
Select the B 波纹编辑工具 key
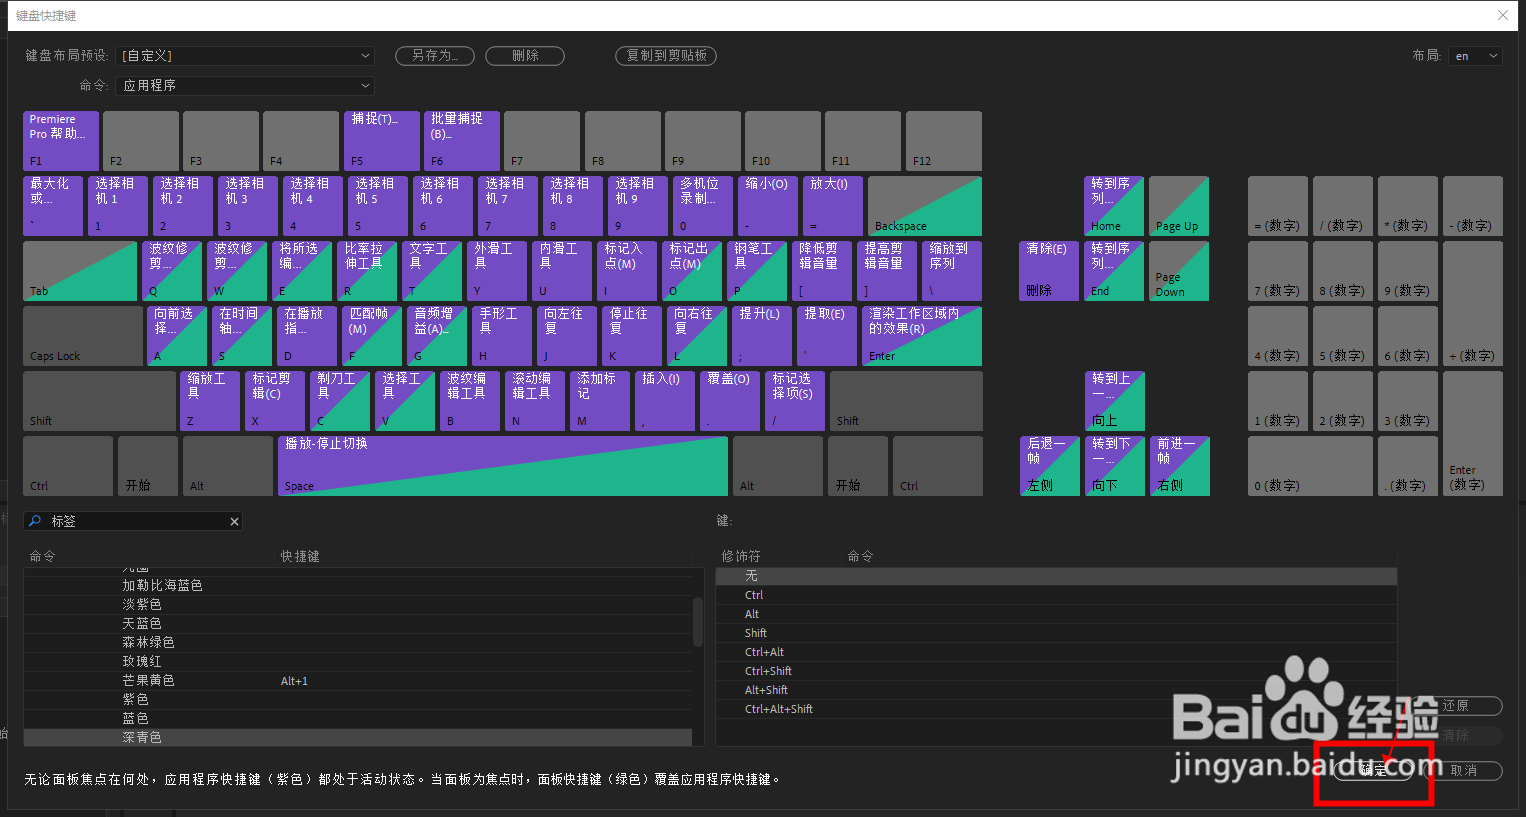click(470, 401)
